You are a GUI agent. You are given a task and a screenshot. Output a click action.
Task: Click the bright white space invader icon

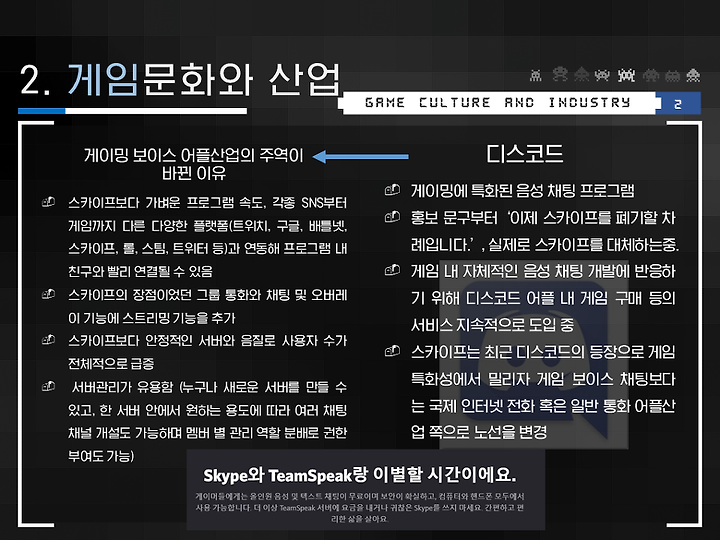[626, 75]
